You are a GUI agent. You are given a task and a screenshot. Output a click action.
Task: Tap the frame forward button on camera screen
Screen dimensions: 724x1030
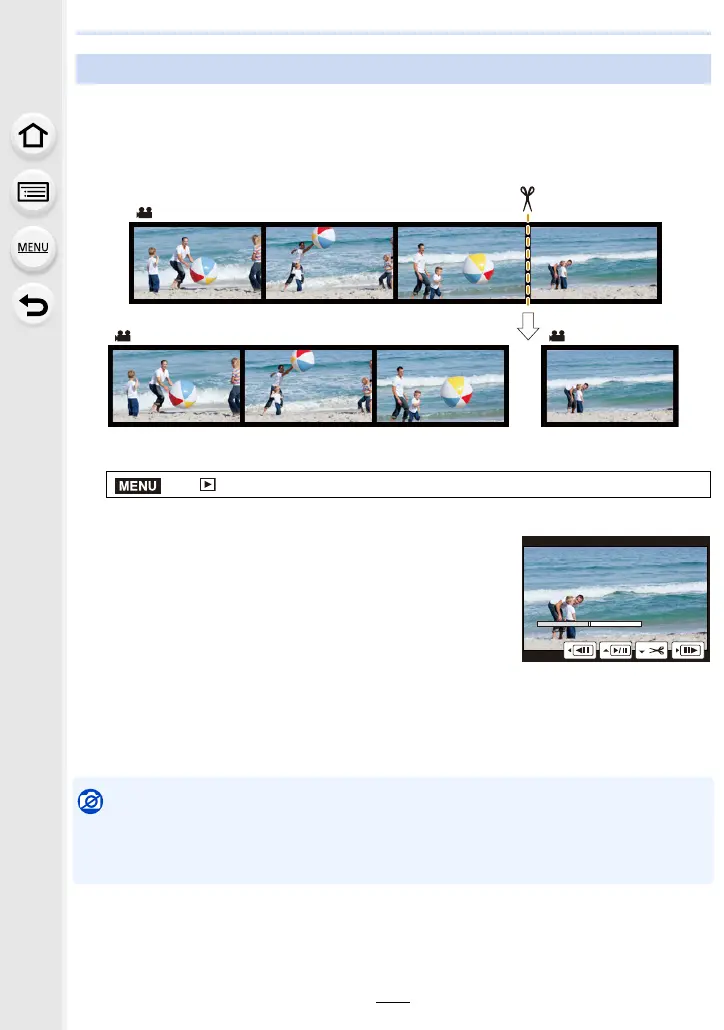(x=687, y=650)
